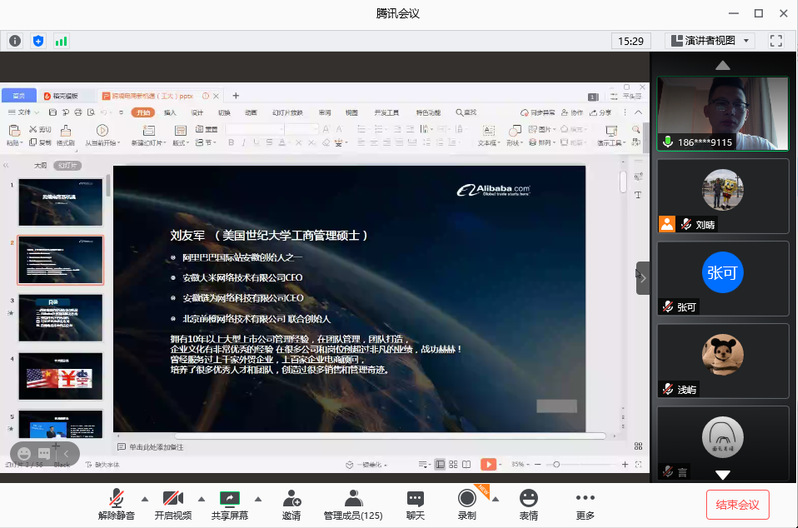Expand audio options arrow beside 解除静音
The height and width of the screenshot is (528, 798).
[x=145, y=498]
